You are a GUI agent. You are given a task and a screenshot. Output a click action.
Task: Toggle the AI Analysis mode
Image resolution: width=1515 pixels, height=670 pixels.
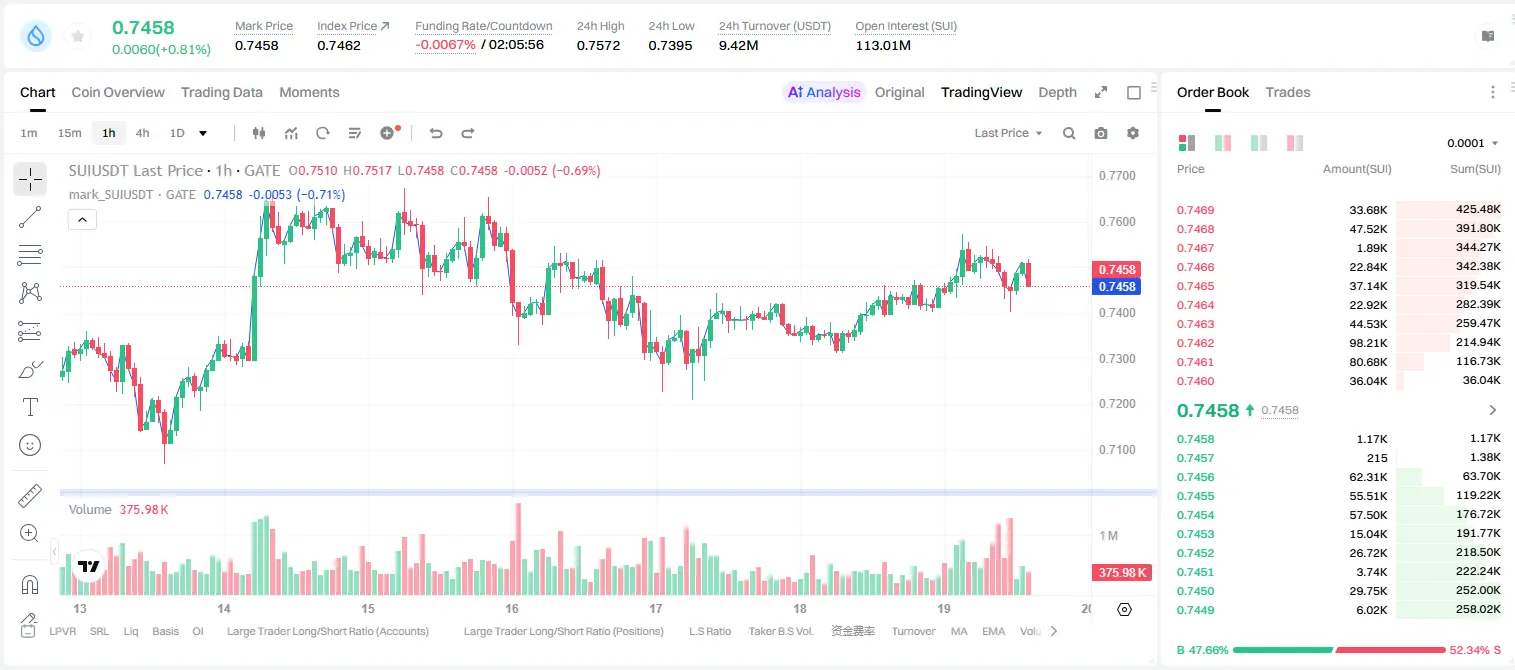824,92
